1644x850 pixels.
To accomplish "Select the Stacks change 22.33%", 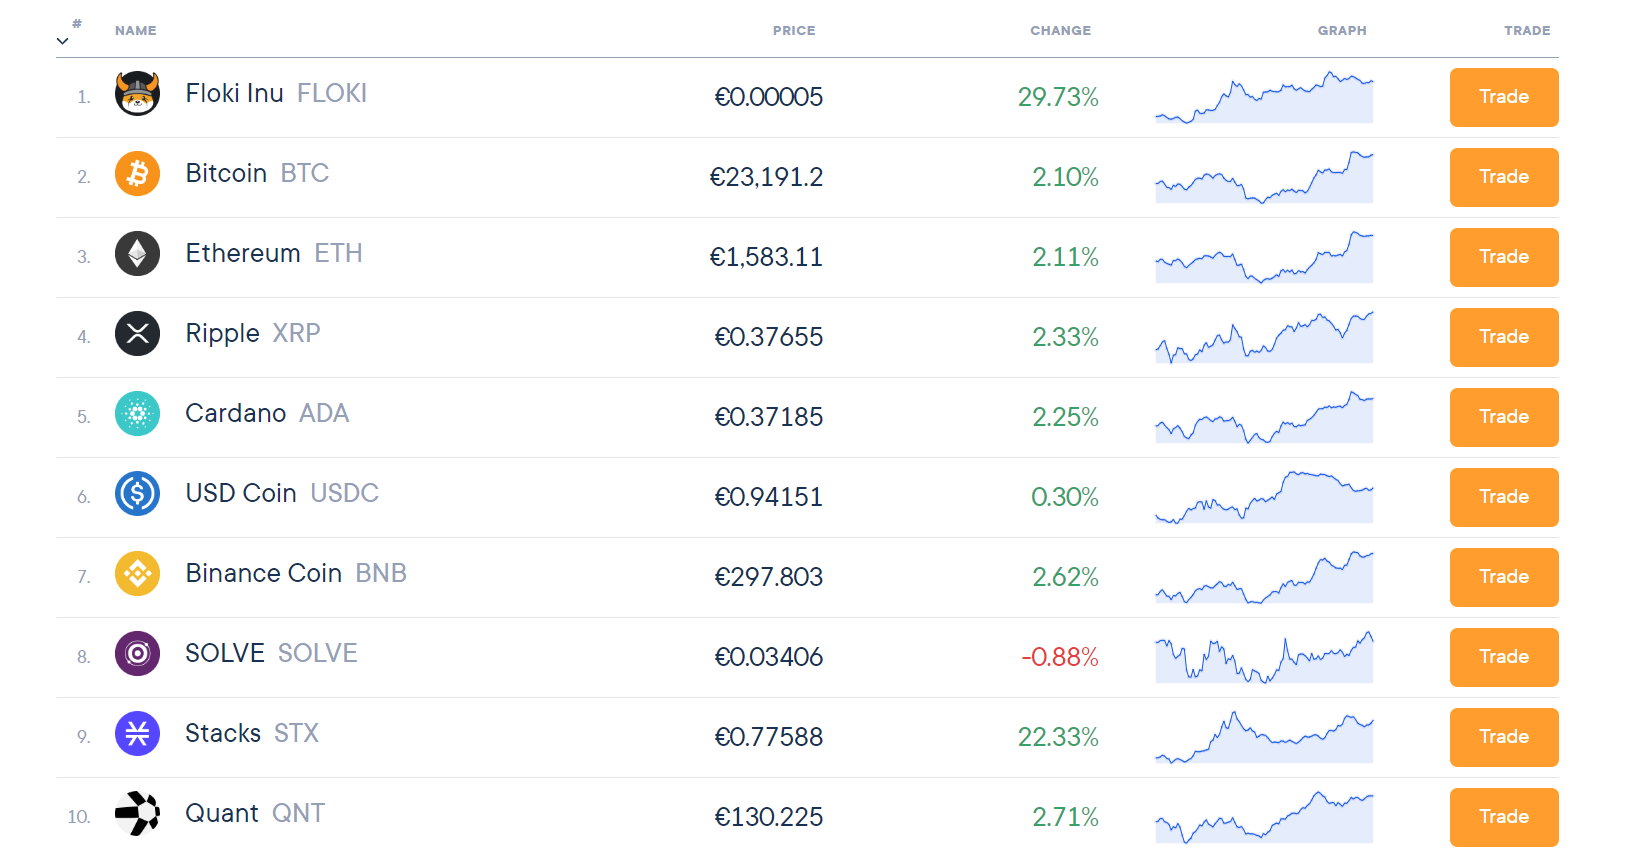I will (x=1058, y=737).
